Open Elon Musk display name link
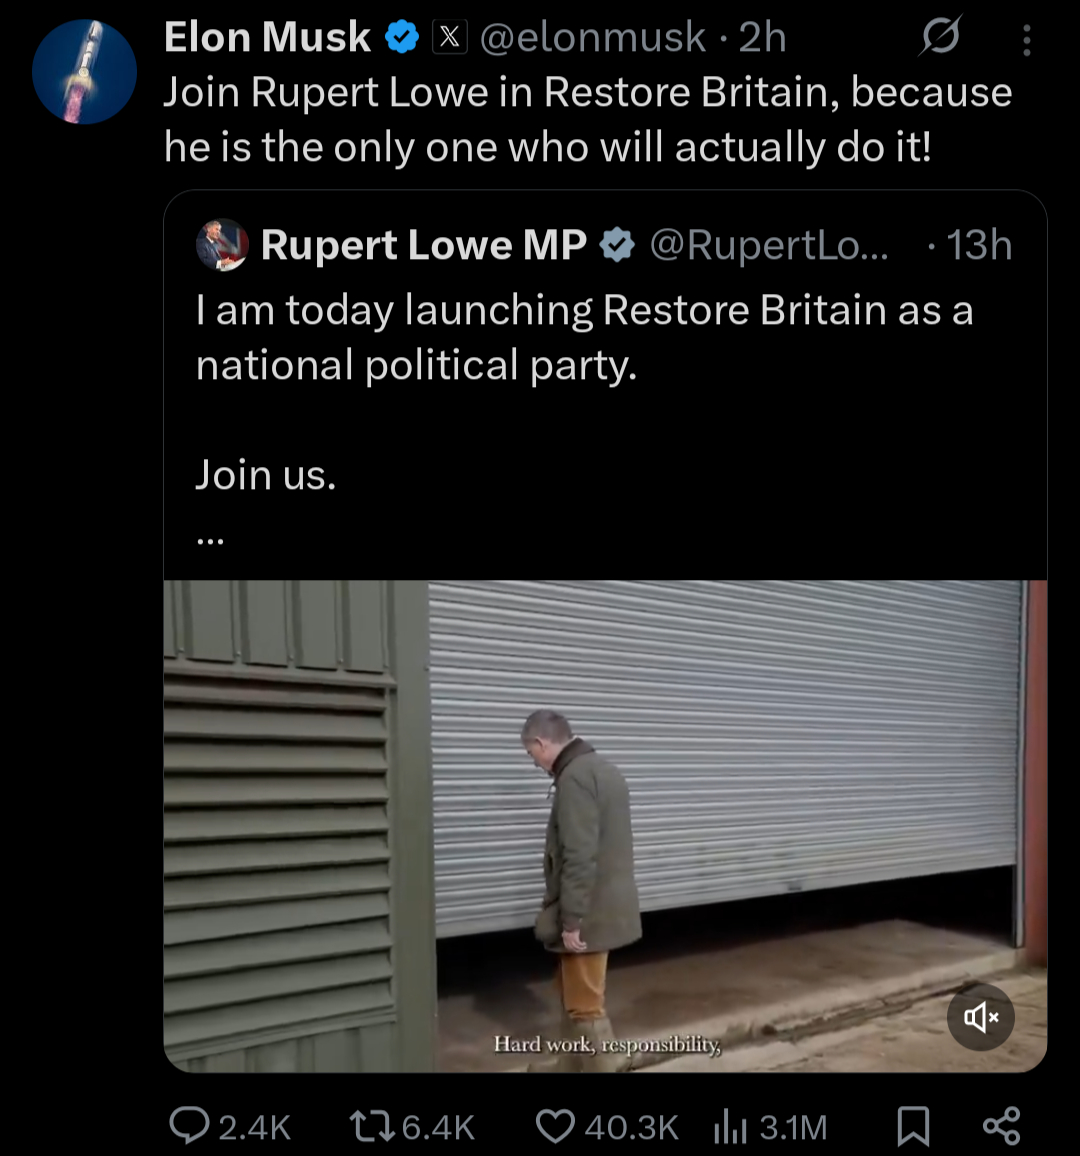 pyautogui.click(x=267, y=38)
